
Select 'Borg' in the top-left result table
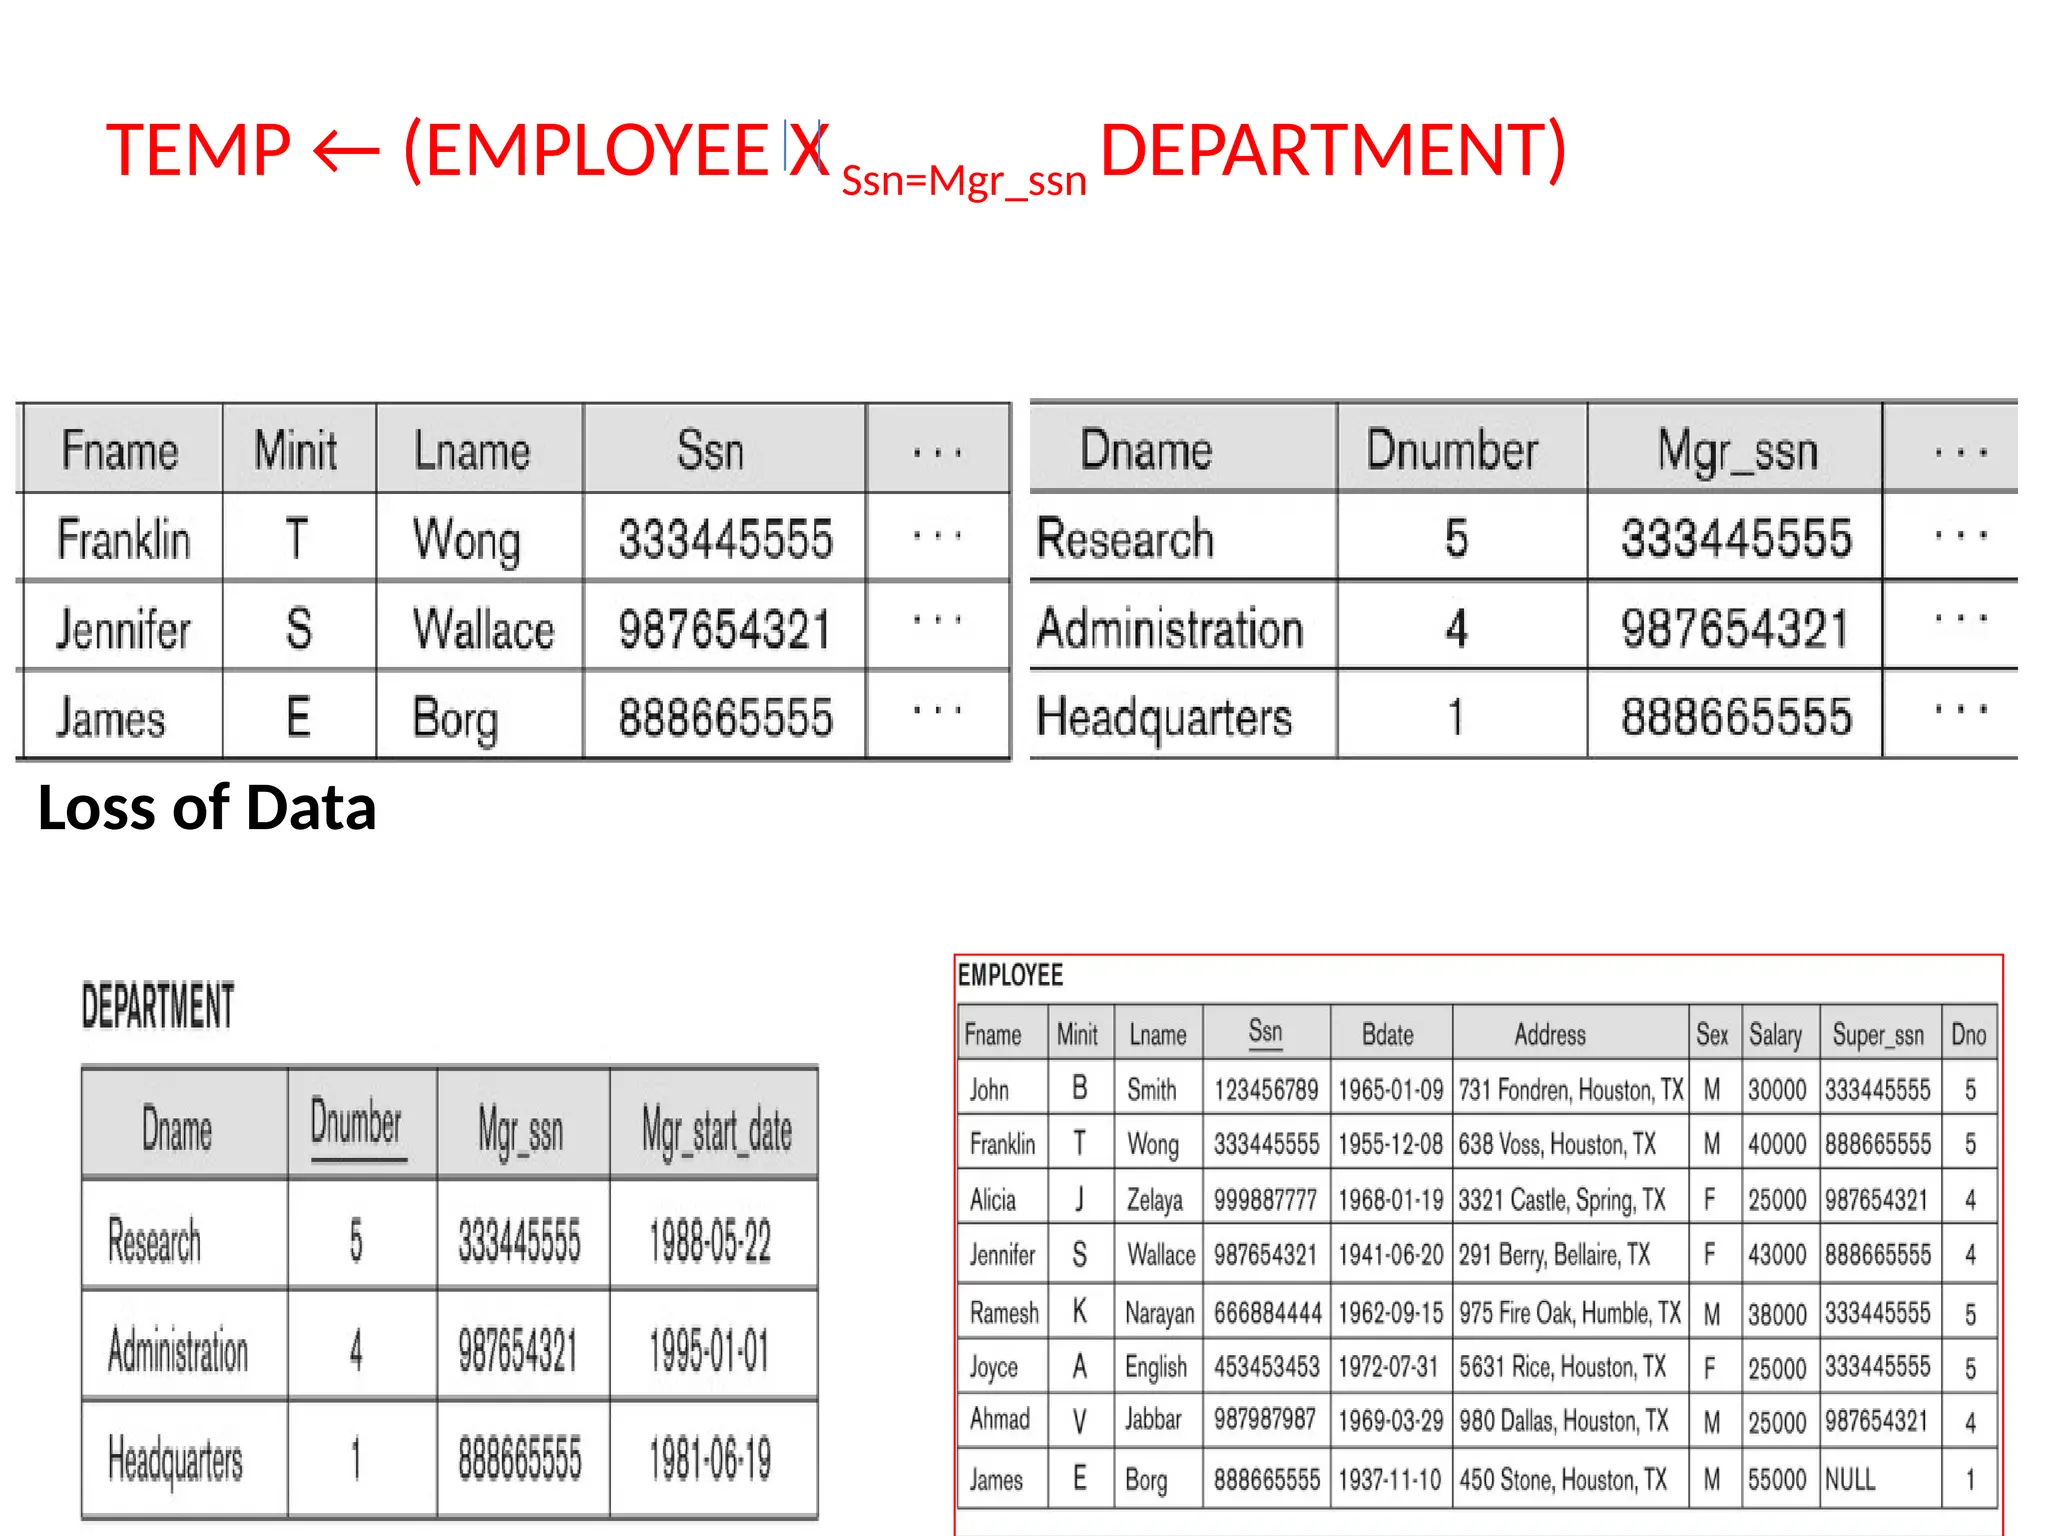[455, 719]
